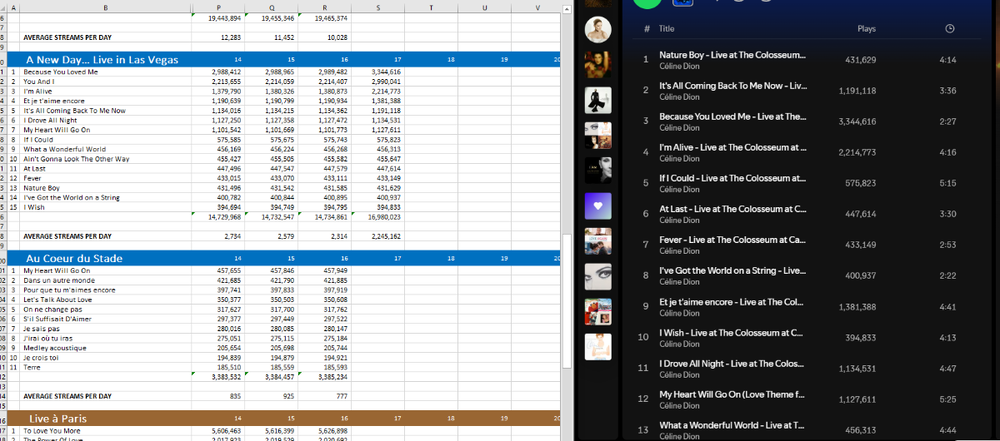
Task: Open Céline Dion artist link under Fever track
Action: tap(679, 251)
